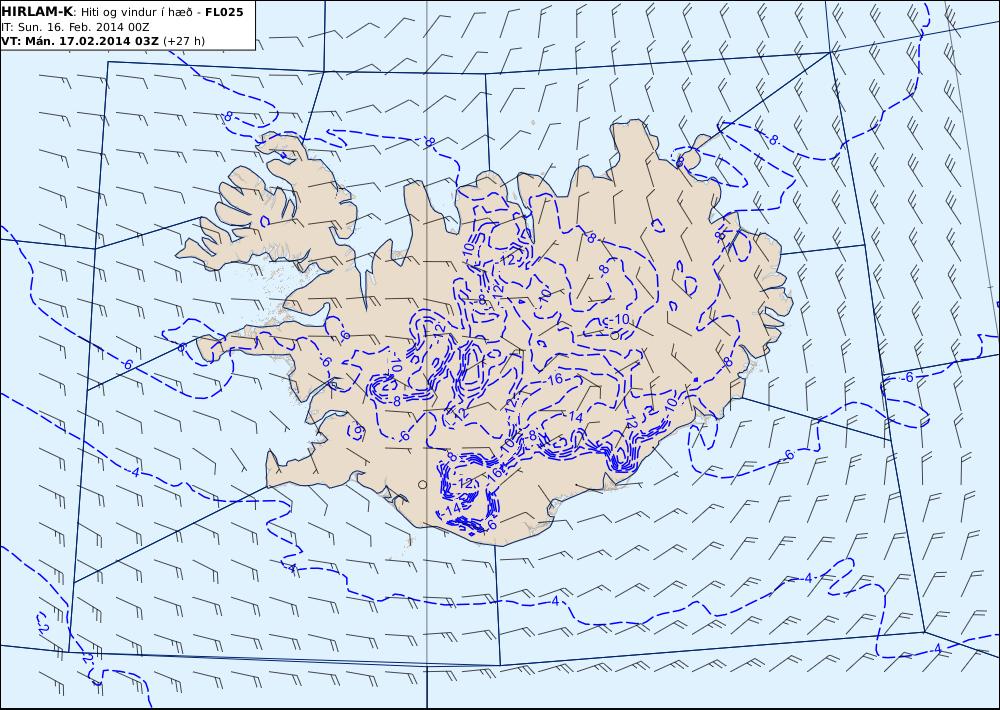Viewport: 1000px width, 710px height.
Task: Click the -4 isotherm label directly south of Iceland
Action: click(554, 601)
